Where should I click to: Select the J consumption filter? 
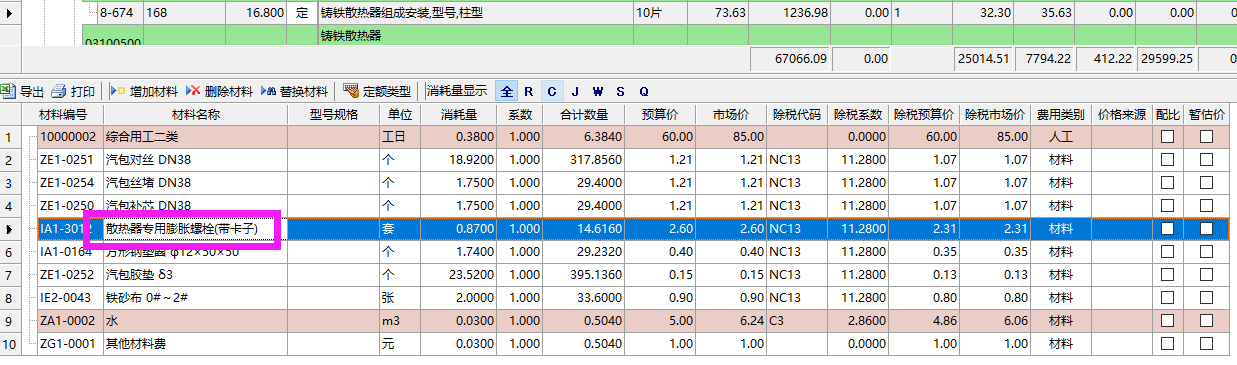click(x=575, y=91)
